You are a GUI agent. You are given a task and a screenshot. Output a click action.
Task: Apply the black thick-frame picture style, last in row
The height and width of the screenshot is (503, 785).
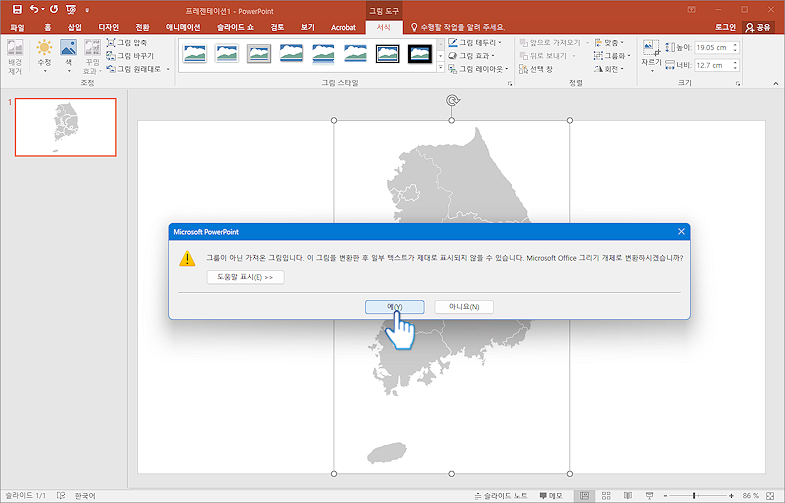[x=420, y=53]
